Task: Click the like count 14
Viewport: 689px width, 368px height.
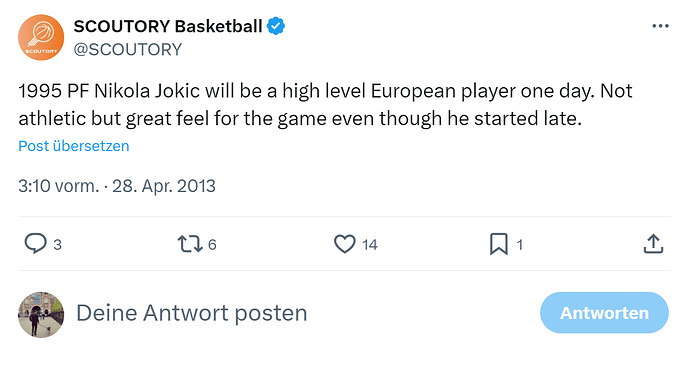Action: pyautogui.click(x=370, y=244)
